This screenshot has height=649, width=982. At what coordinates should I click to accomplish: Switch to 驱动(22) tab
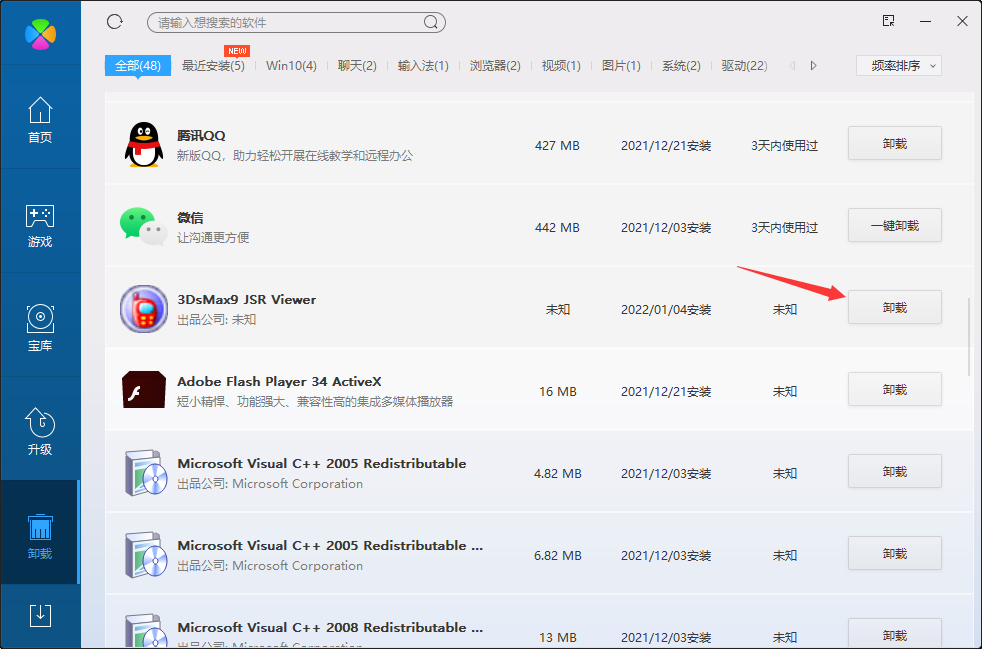coord(745,65)
